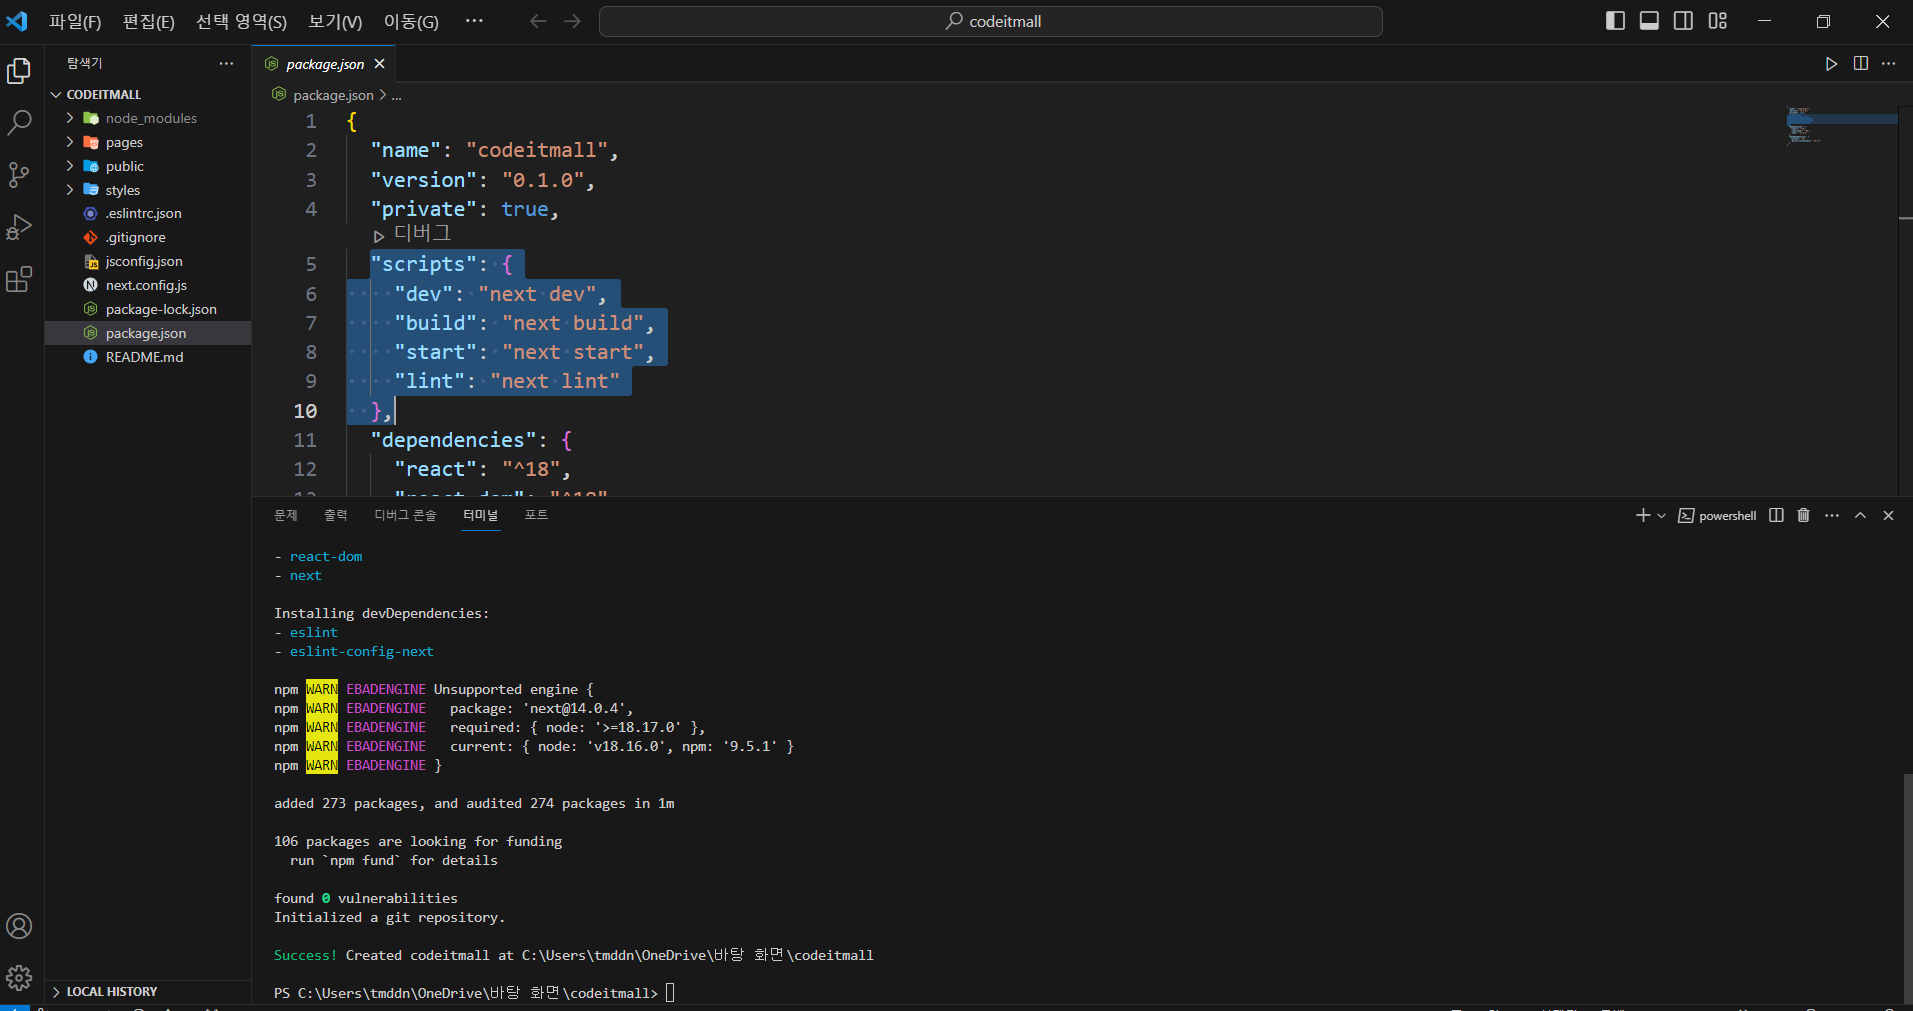The width and height of the screenshot is (1913, 1011).
Task: Open the README.md file
Action: [x=148, y=357]
